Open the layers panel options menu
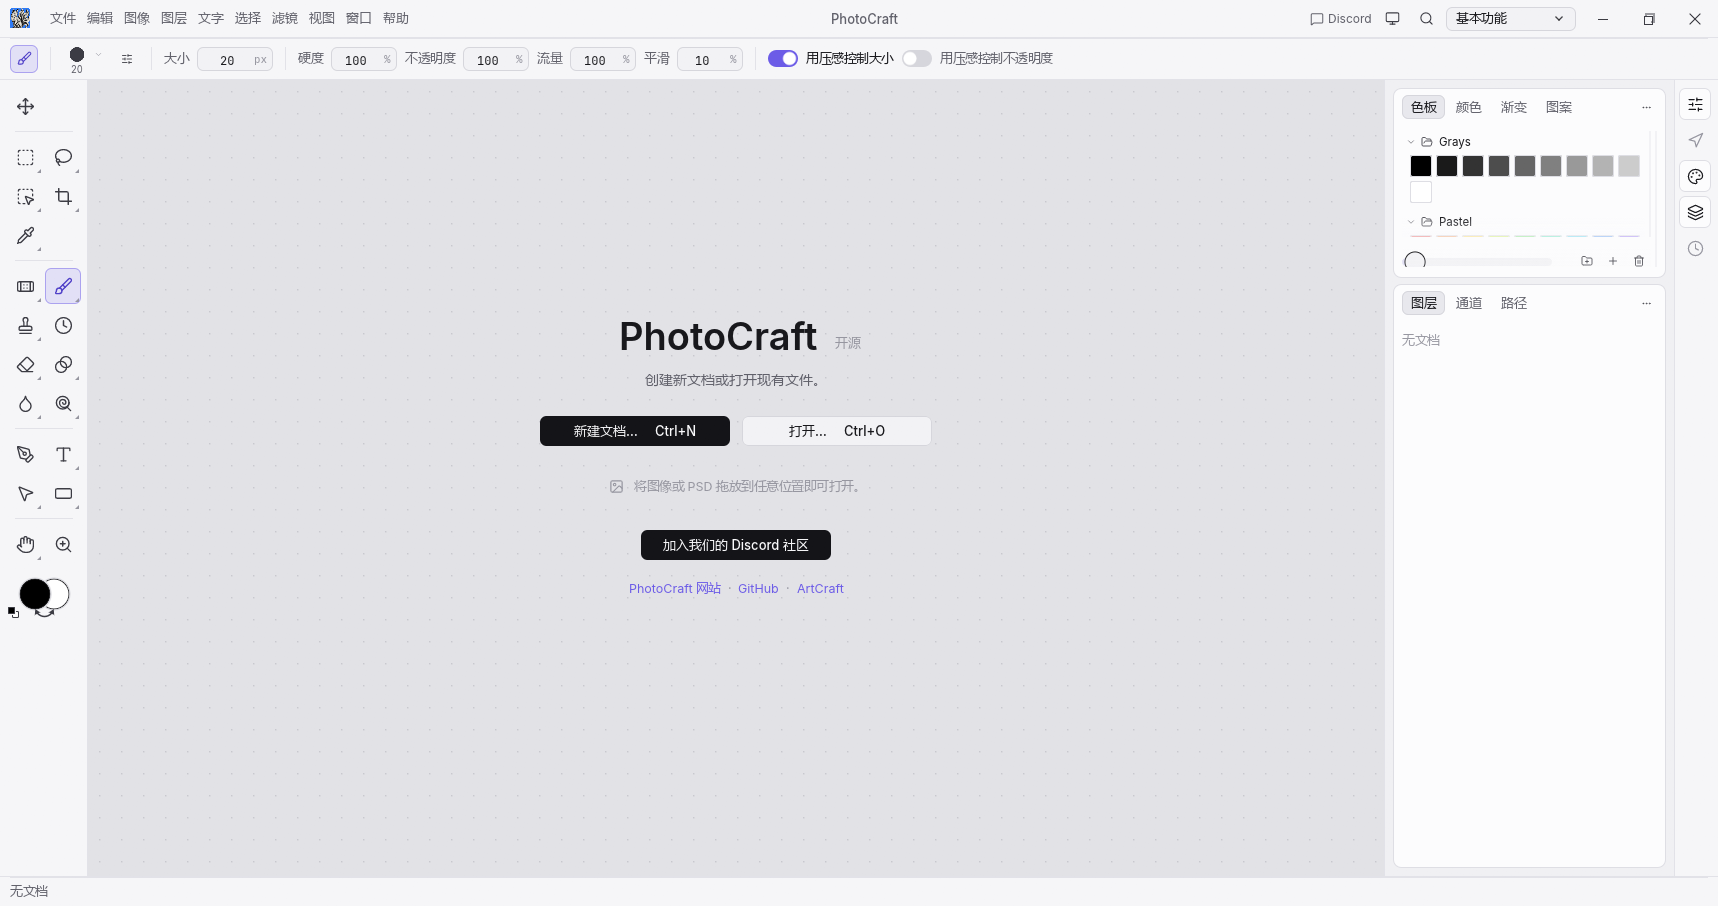The height and width of the screenshot is (906, 1718). point(1646,303)
